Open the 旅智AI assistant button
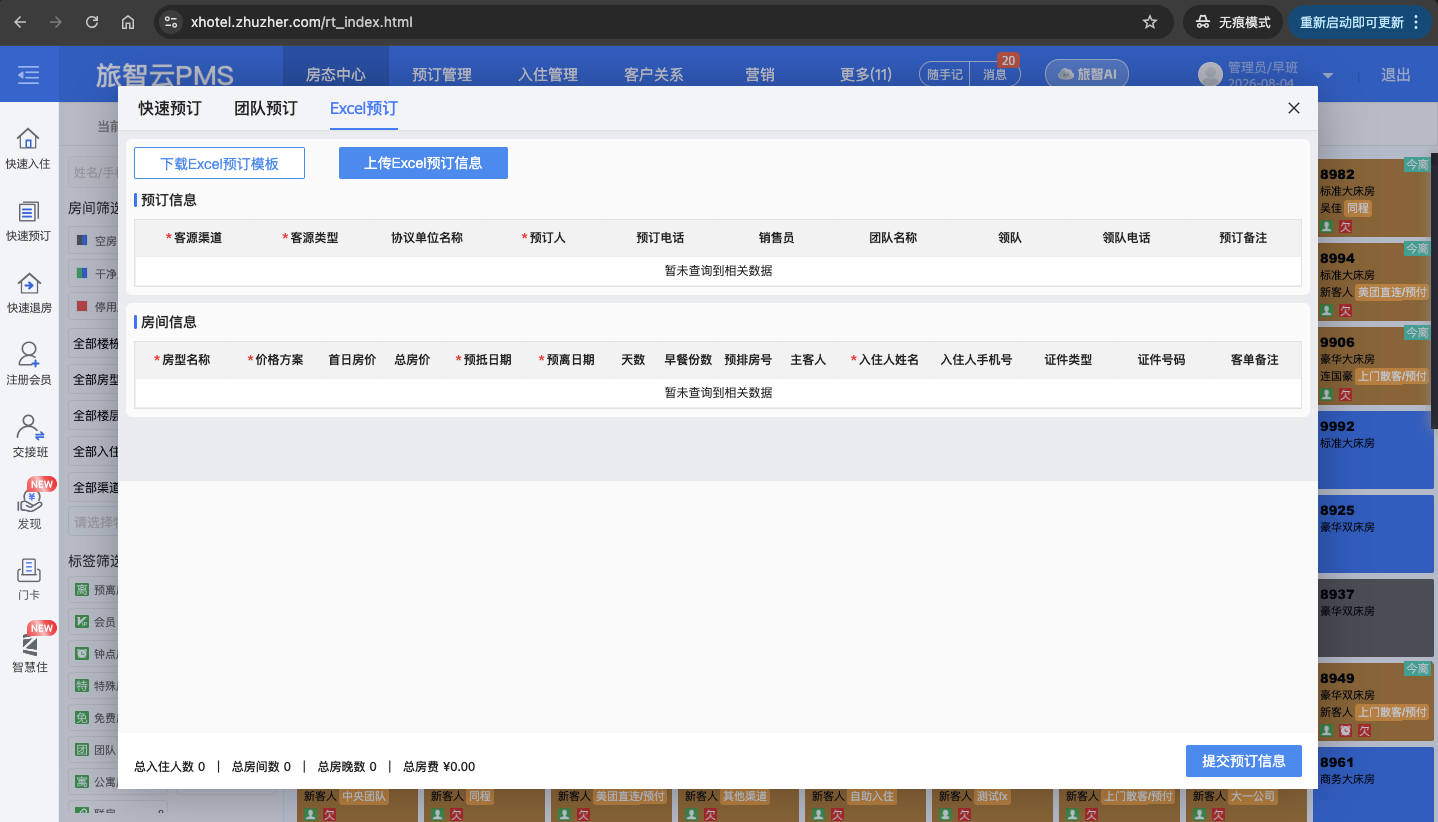1438x822 pixels. click(1087, 74)
